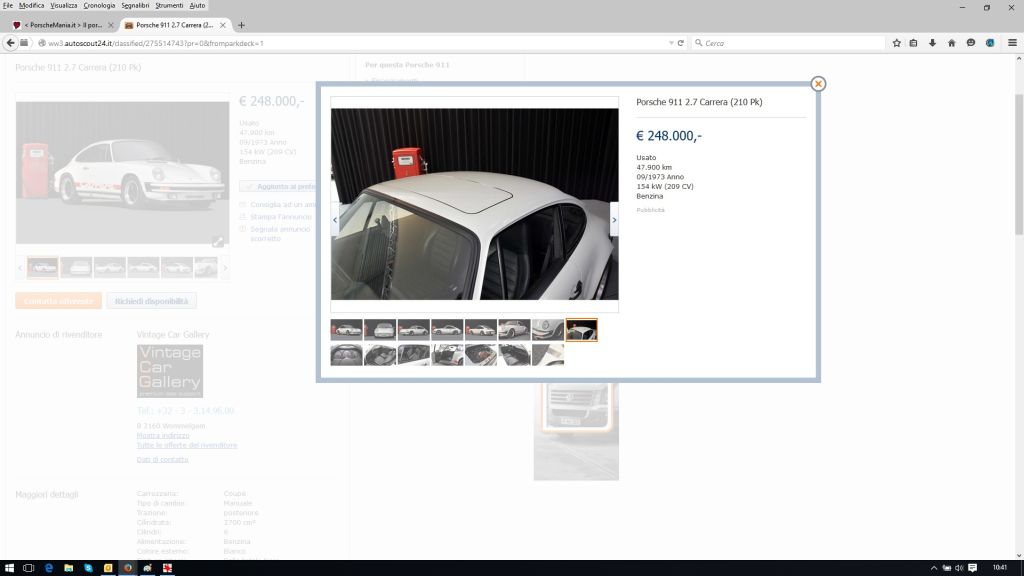Close the PorscheMania.it tab

tap(110, 25)
